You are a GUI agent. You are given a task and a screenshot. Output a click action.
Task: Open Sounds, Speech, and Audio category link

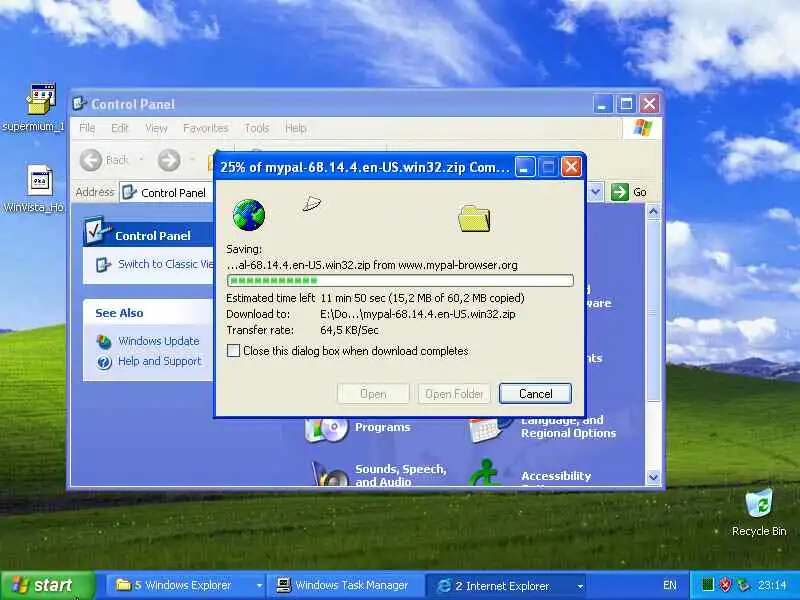click(x=401, y=475)
